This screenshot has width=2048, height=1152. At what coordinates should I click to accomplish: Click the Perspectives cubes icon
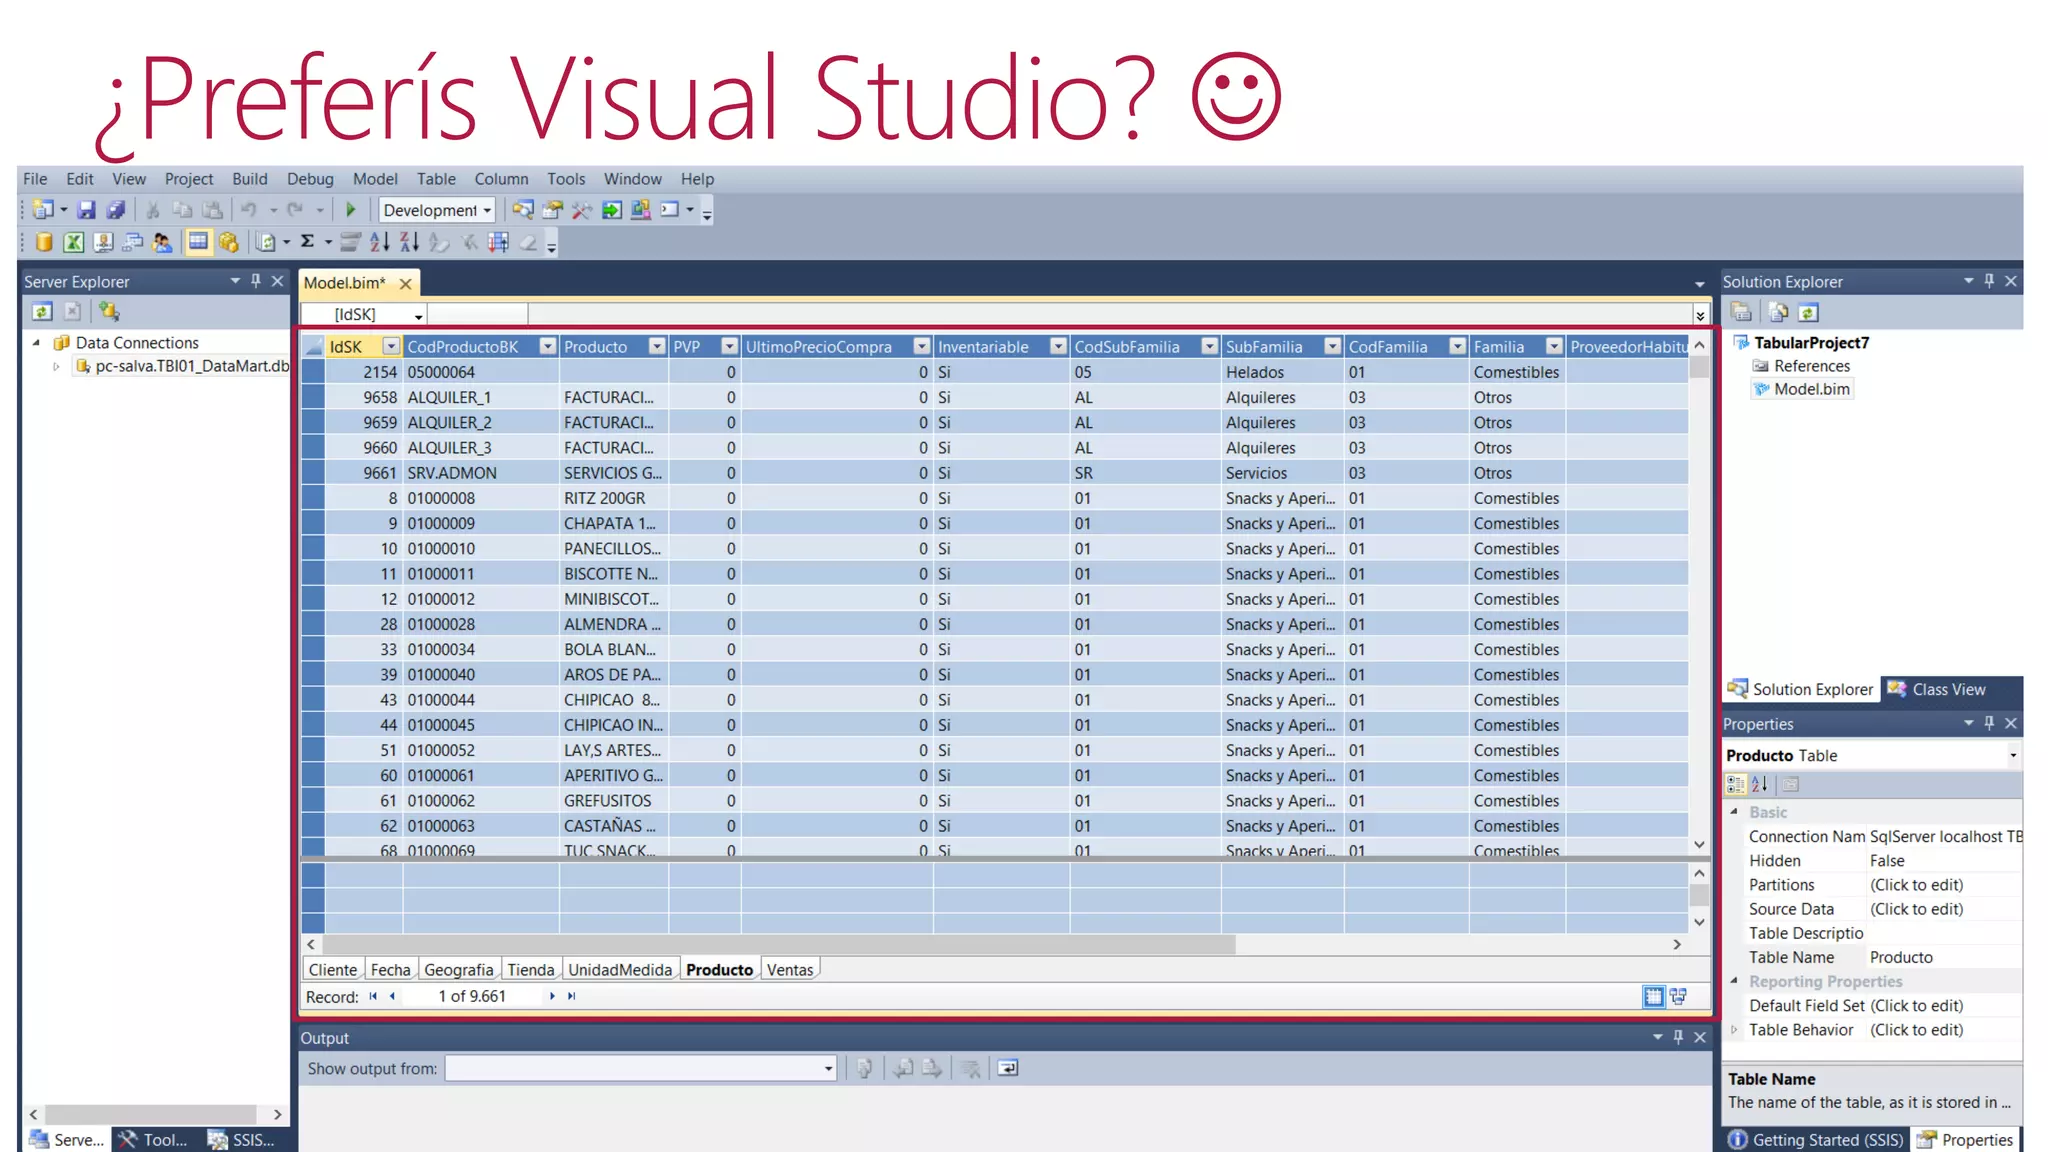click(229, 242)
